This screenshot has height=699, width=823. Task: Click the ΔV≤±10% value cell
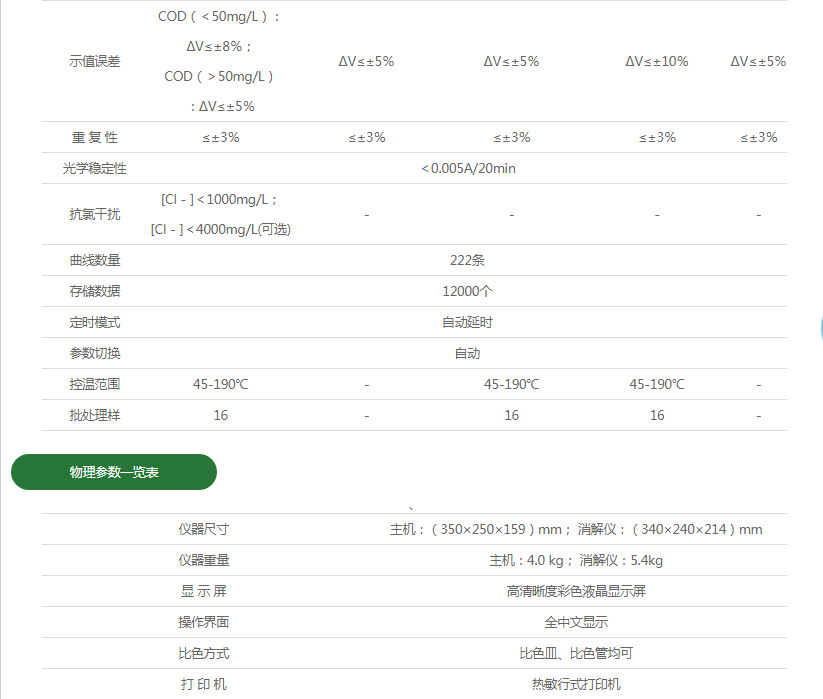click(x=656, y=60)
